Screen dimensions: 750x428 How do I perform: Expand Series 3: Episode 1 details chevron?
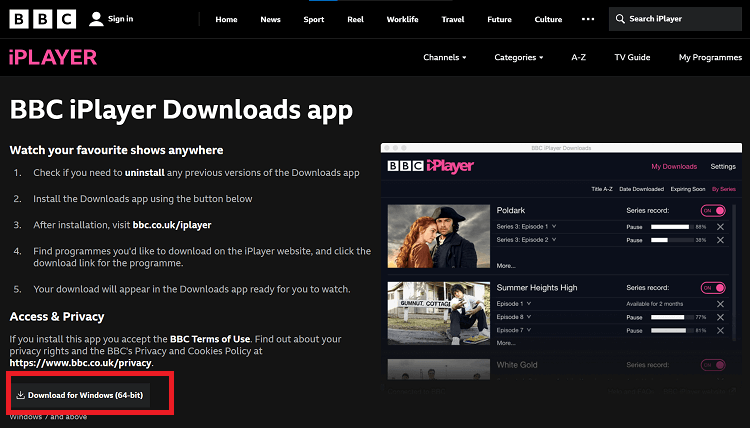[554, 226]
